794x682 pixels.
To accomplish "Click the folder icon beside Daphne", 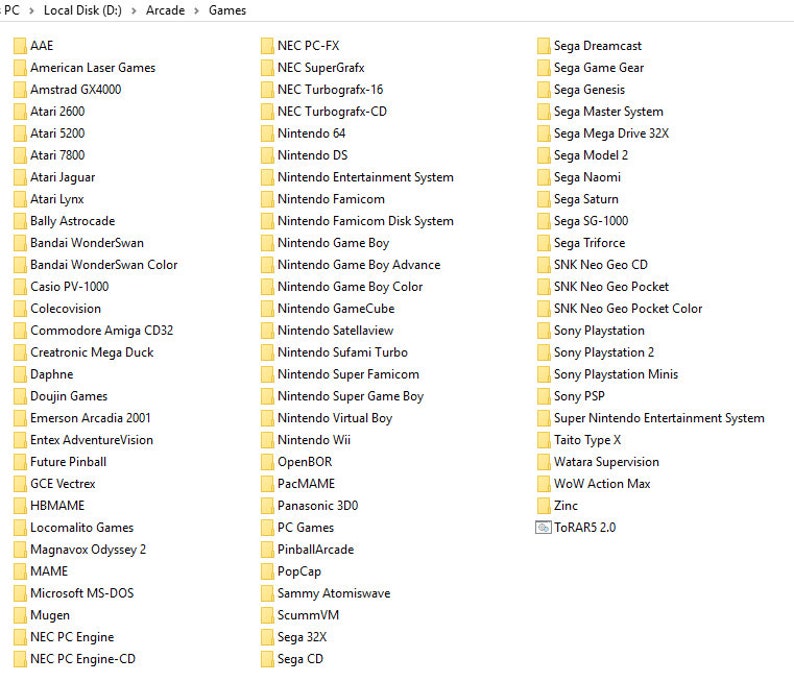I will pyautogui.click(x=20, y=374).
